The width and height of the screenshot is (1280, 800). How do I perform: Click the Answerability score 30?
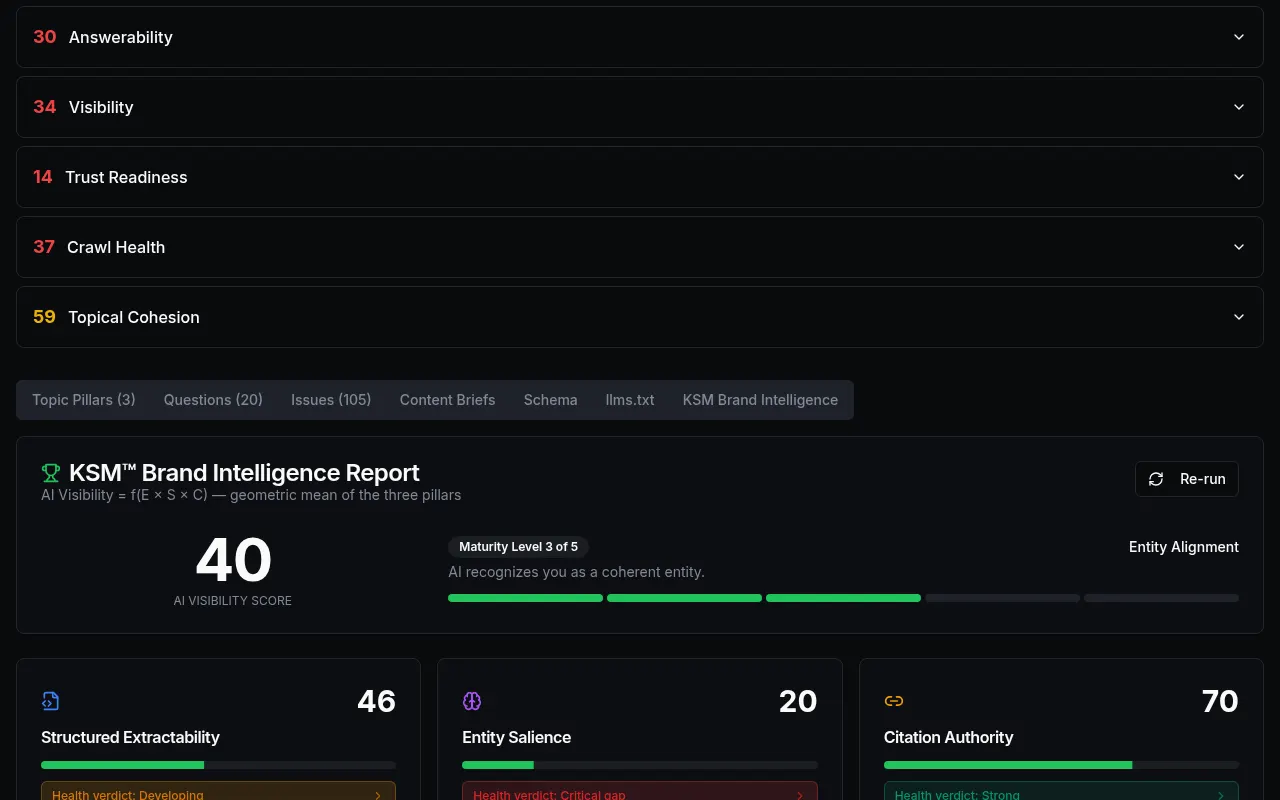(45, 37)
